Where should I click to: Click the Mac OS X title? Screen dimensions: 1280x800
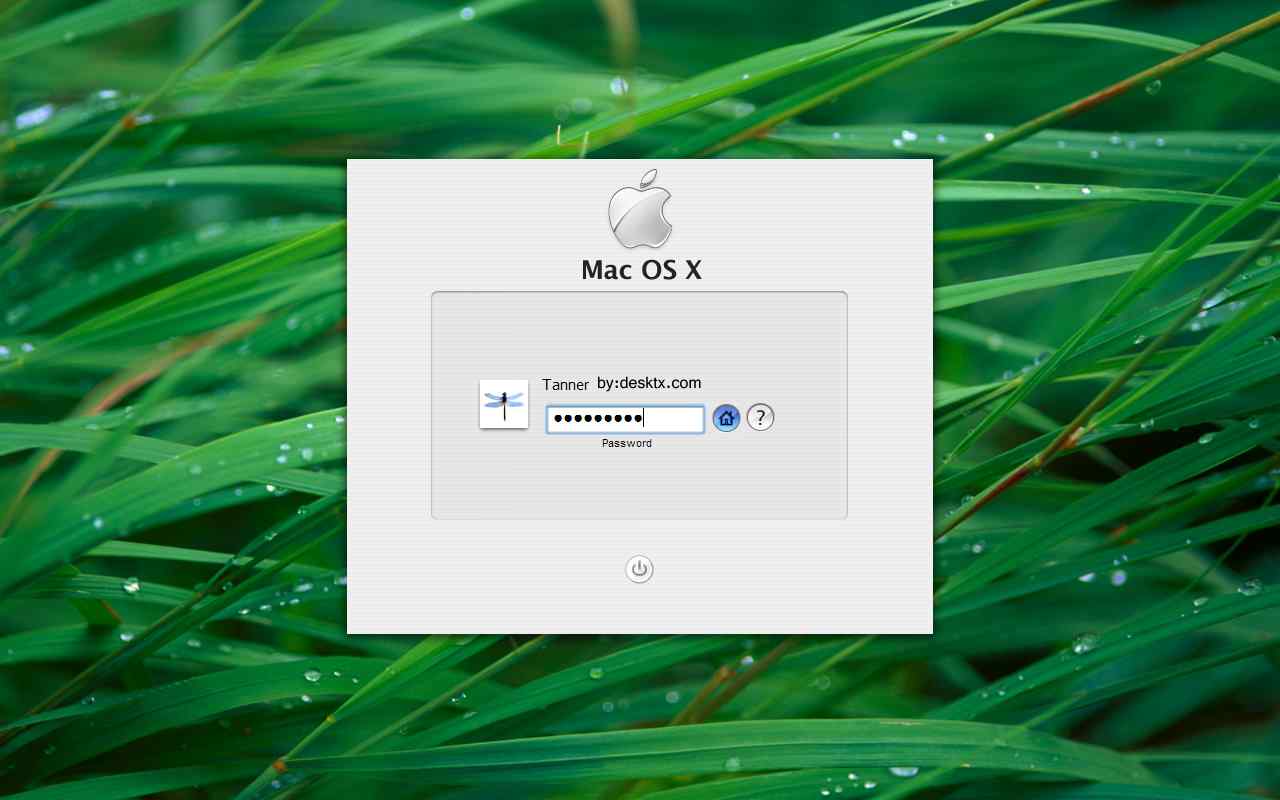pyautogui.click(x=641, y=270)
